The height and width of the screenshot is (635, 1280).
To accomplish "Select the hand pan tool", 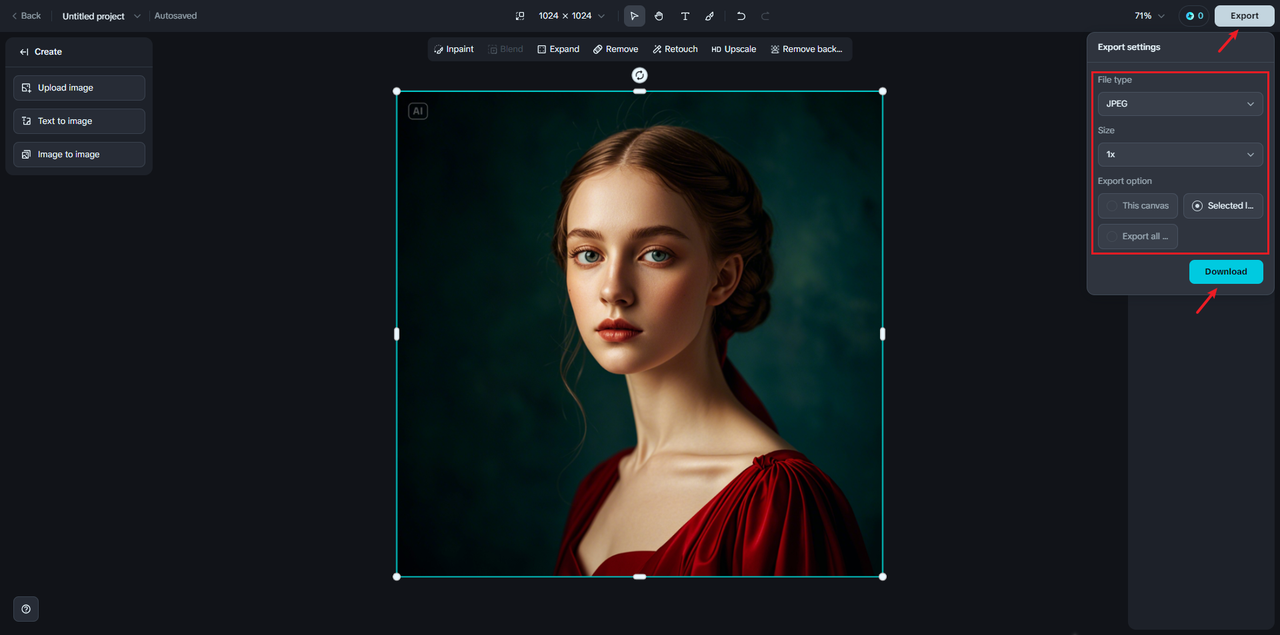I will pyautogui.click(x=659, y=16).
